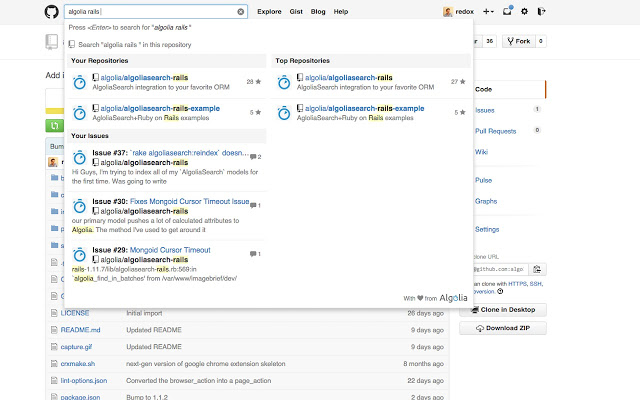Image resolution: width=640 pixels, height=400 pixels.
Task: Open algoliasearch-rails-example under Top Repositories
Action: click(364, 108)
